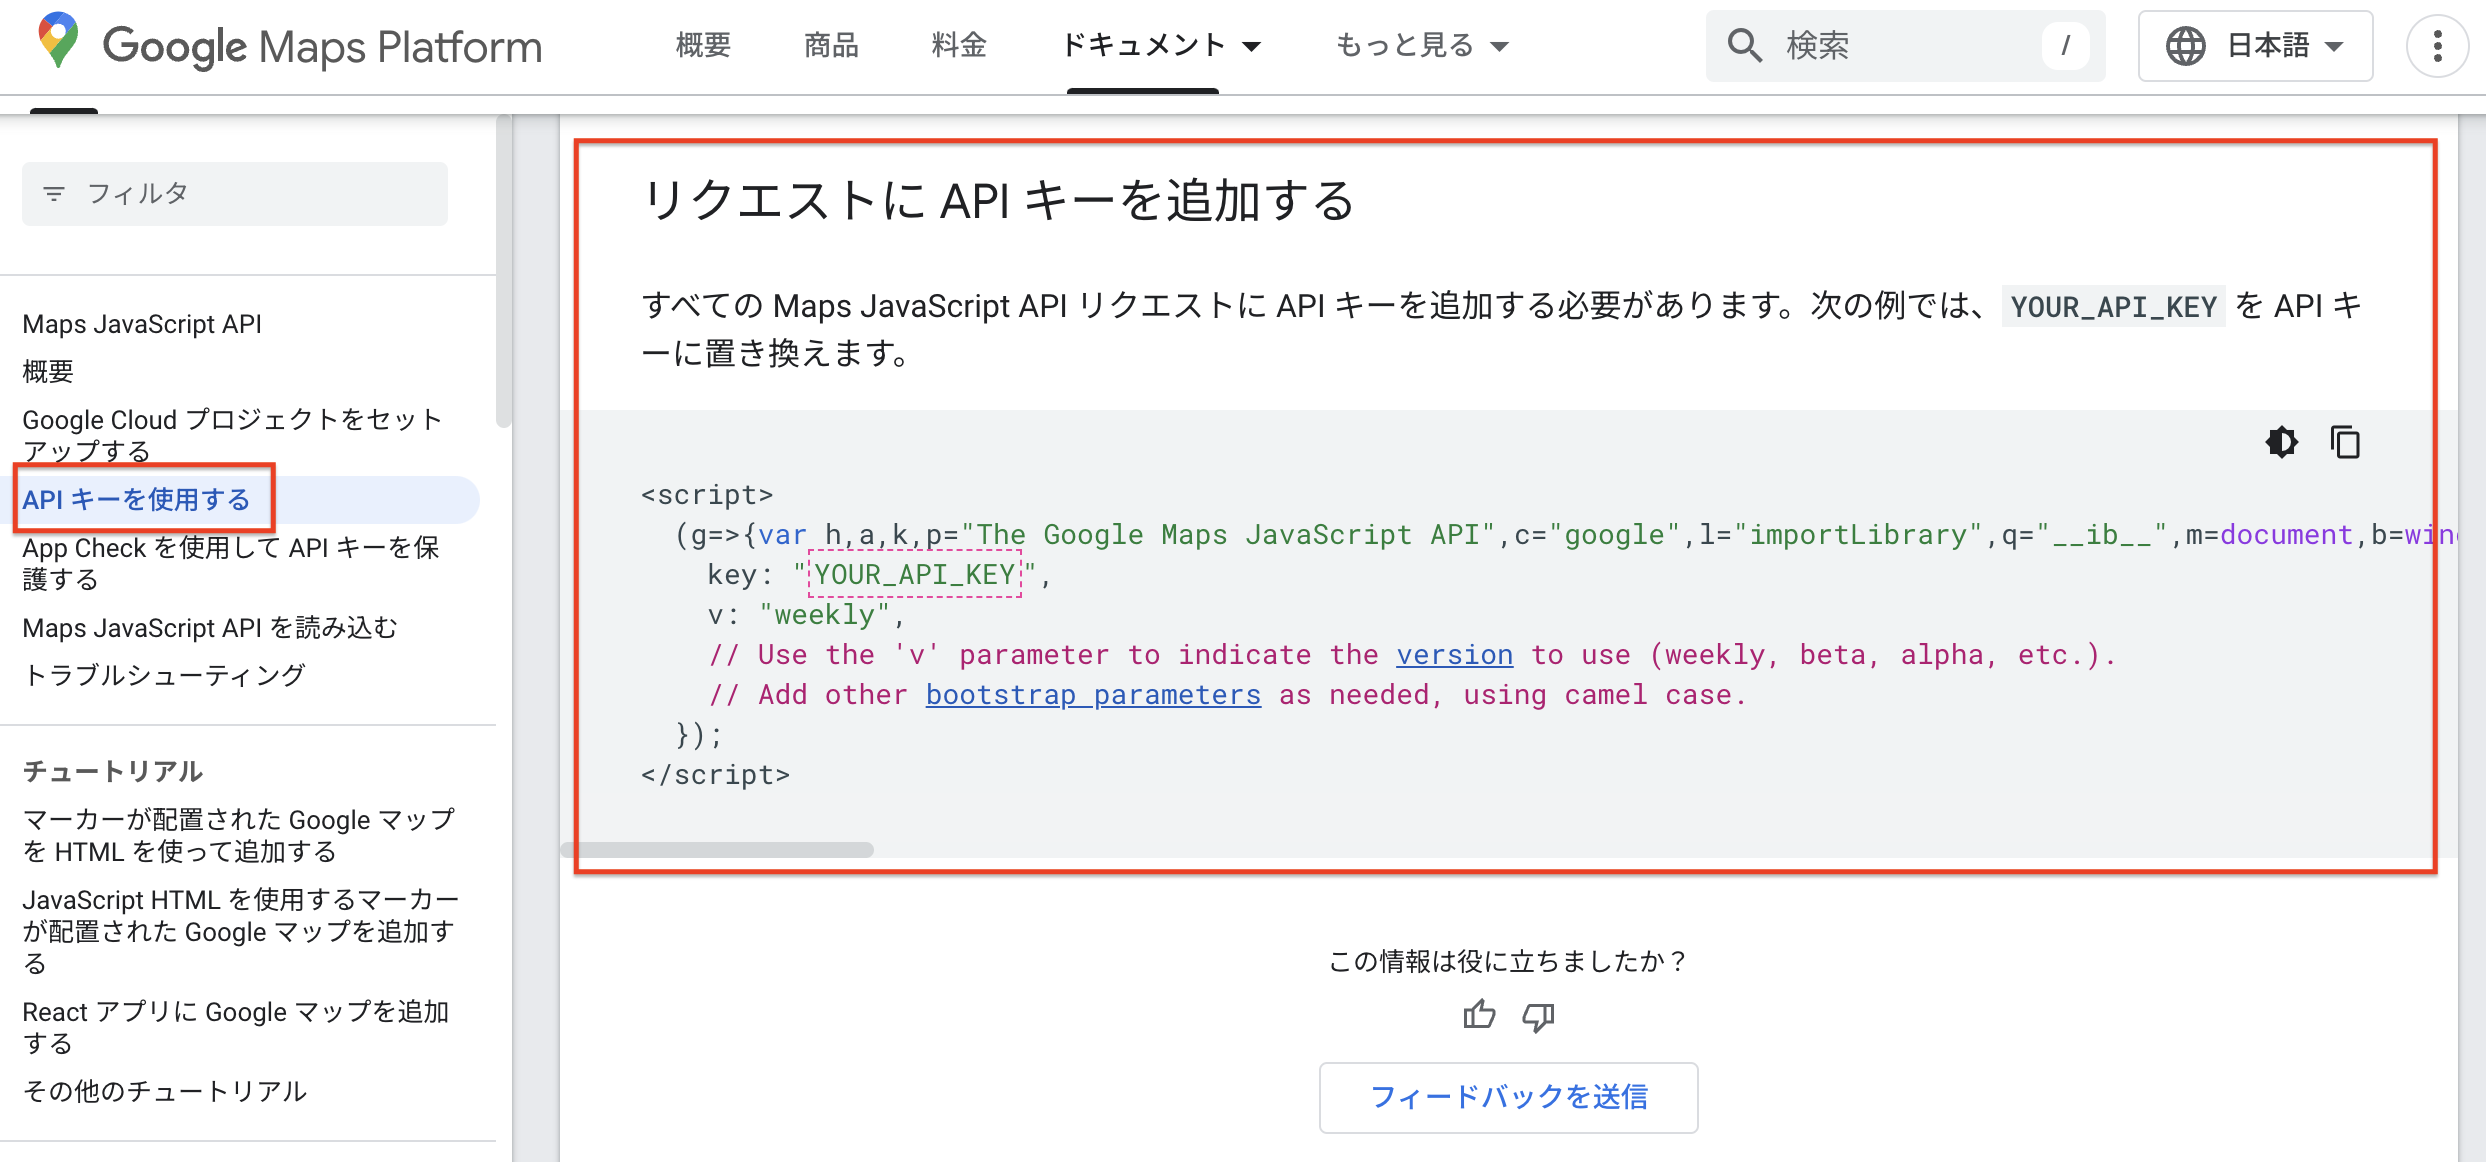This screenshot has height=1162, width=2486.
Task: Give thumbs down feedback on this page
Action: [1537, 1016]
